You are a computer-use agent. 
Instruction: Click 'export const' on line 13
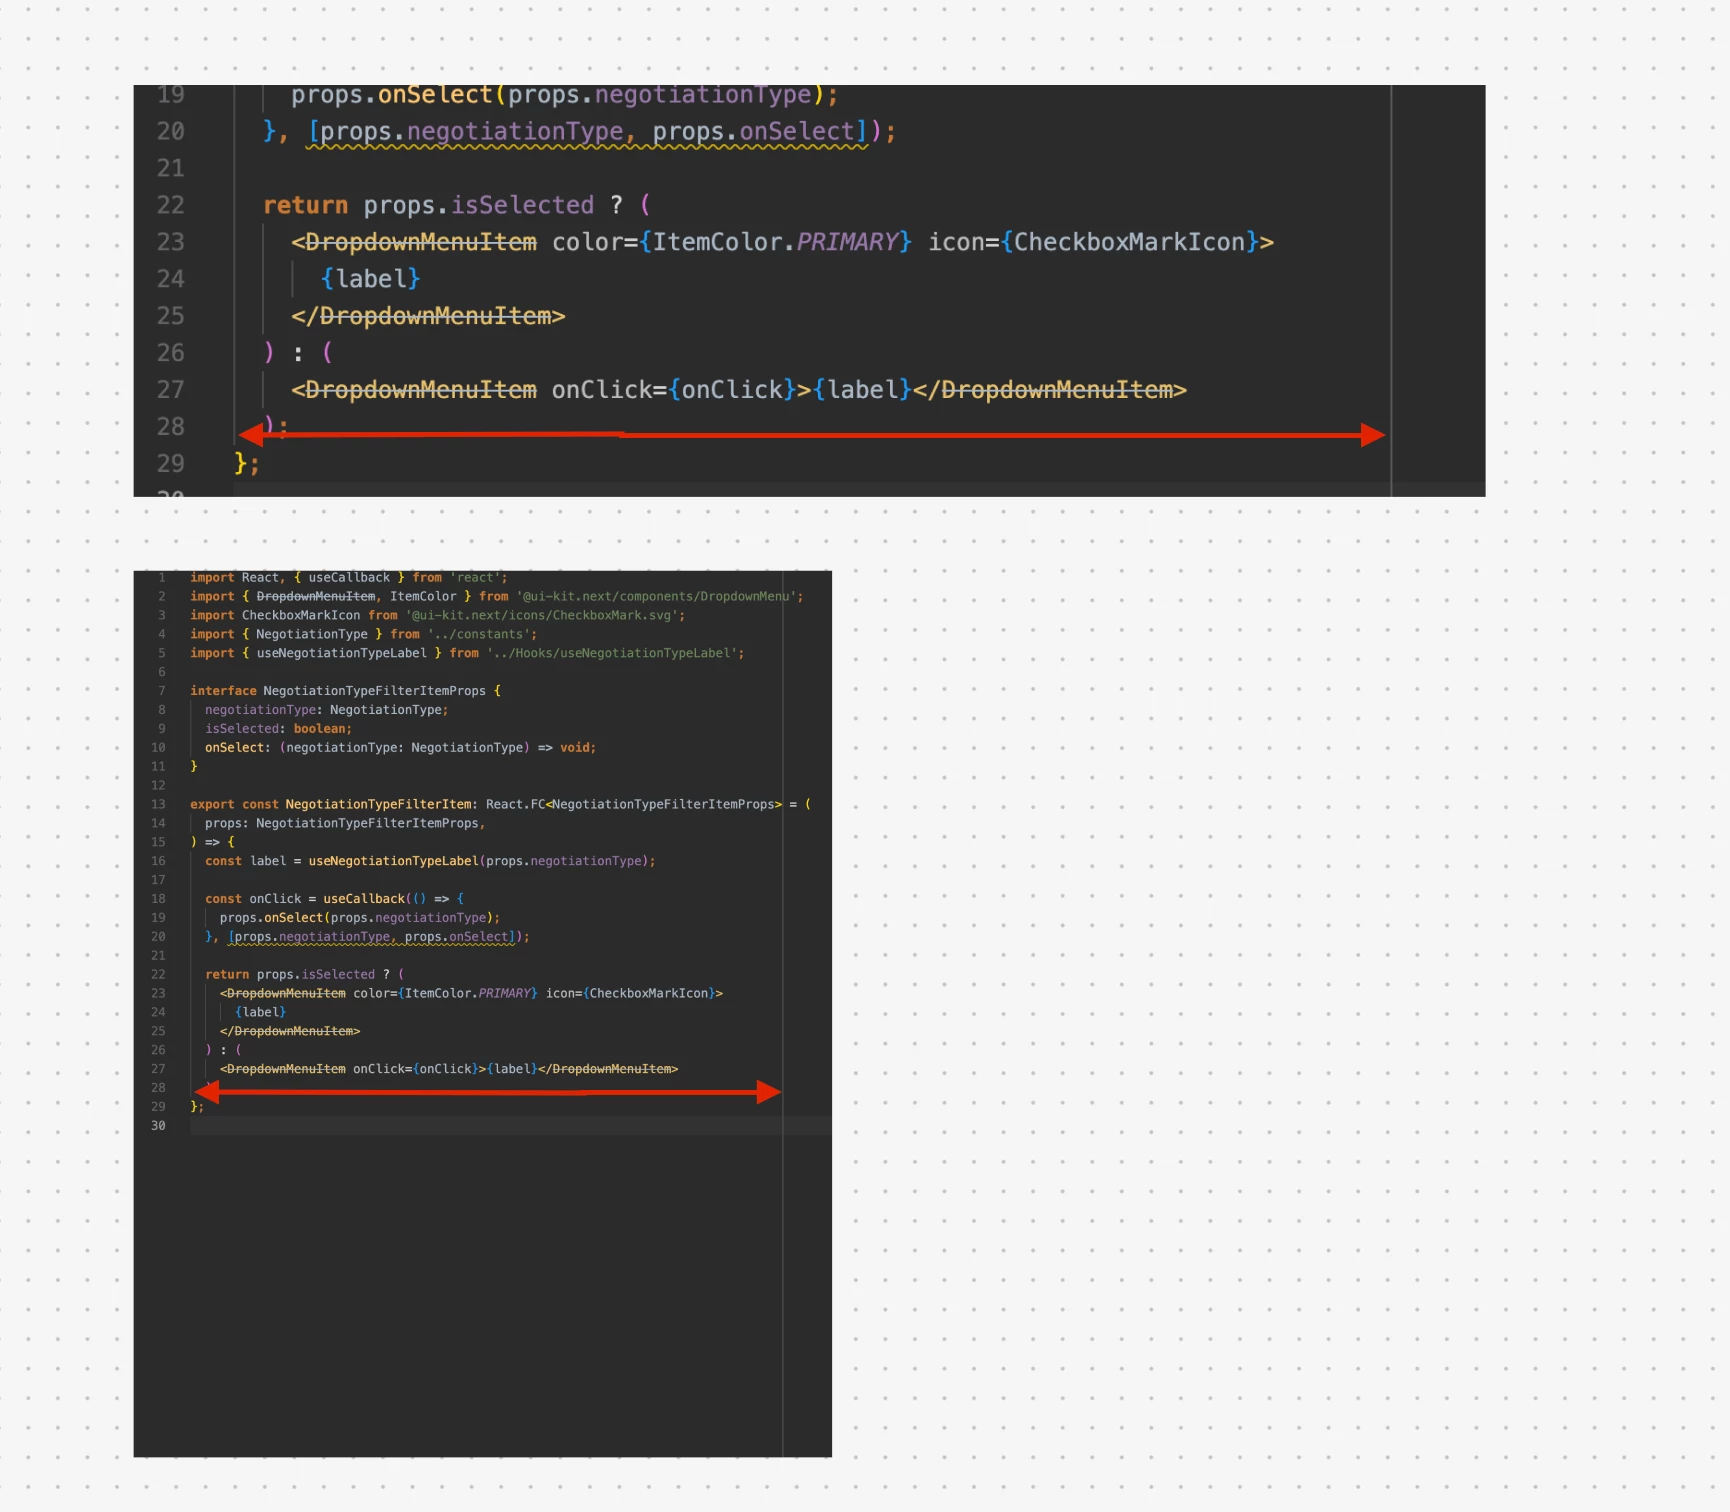click(x=234, y=805)
